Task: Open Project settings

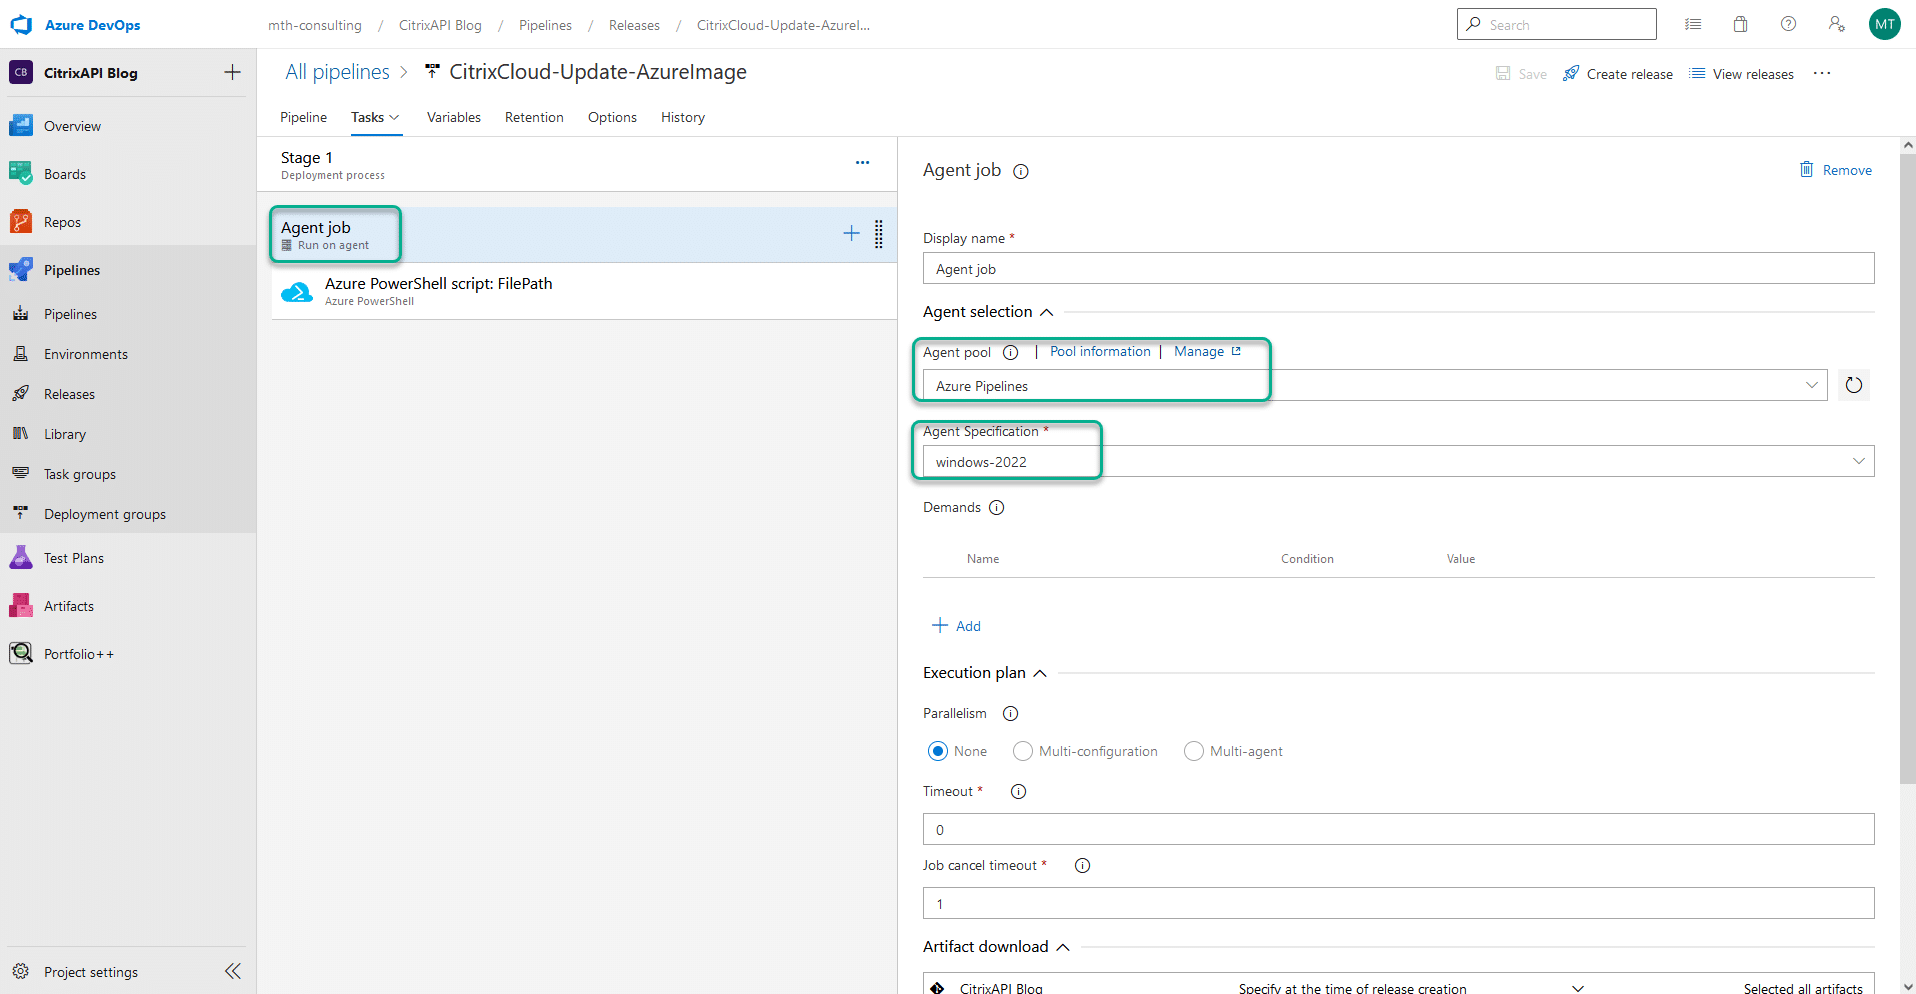Action: [90, 972]
